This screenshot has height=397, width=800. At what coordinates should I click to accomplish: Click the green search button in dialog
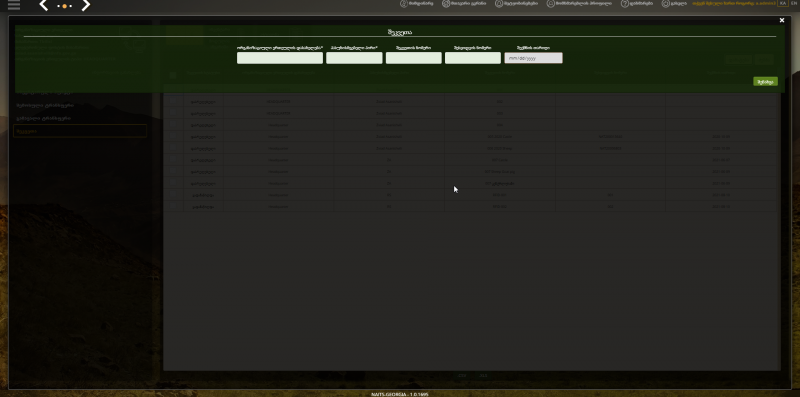click(765, 82)
